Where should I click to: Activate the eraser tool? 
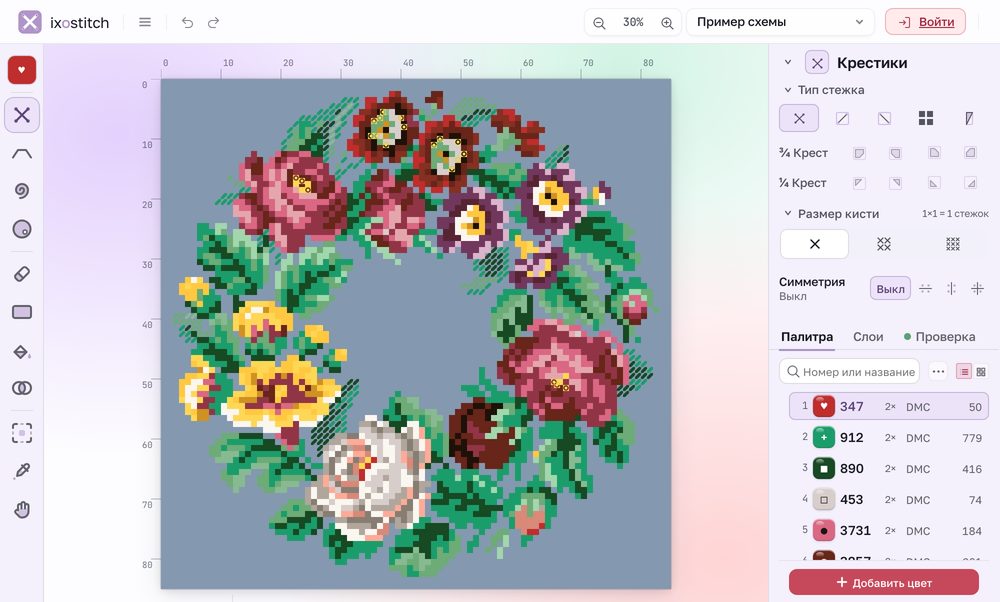pyautogui.click(x=22, y=274)
